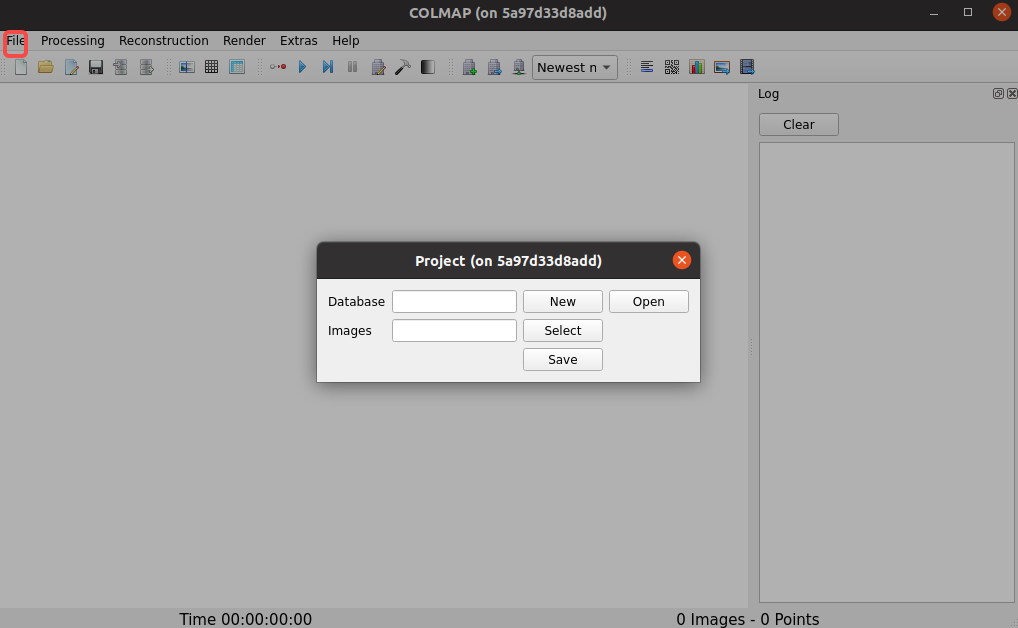Click the New project blank page icon

[x=21, y=67]
